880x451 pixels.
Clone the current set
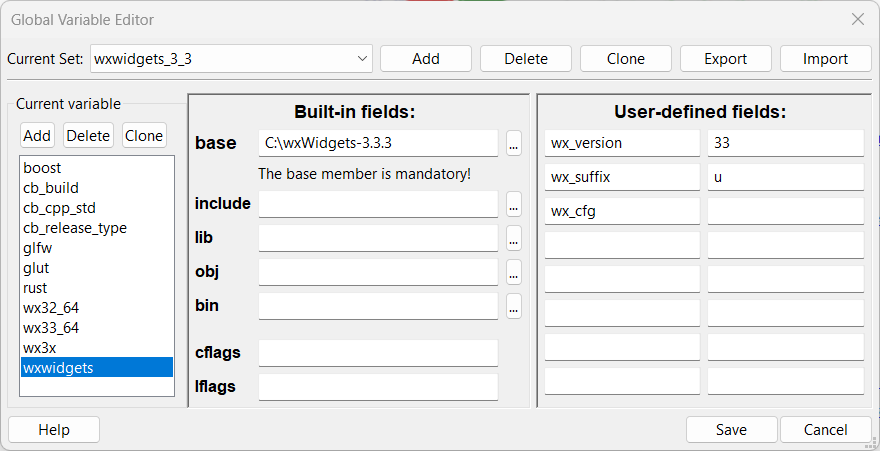point(626,59)
